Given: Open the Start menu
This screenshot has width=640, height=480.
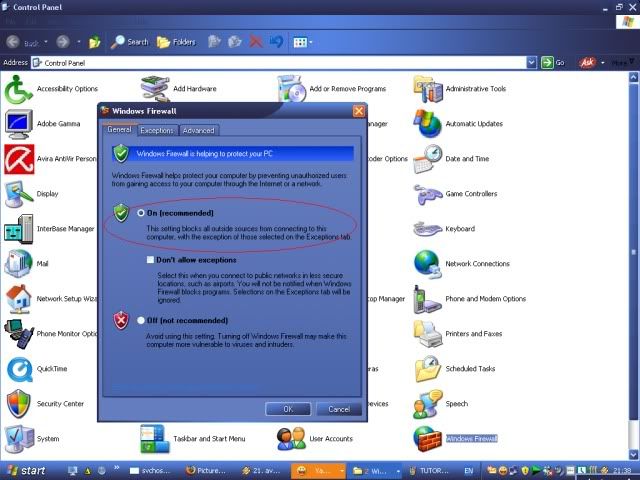Looking at the screenshot, I should point(25,471).
